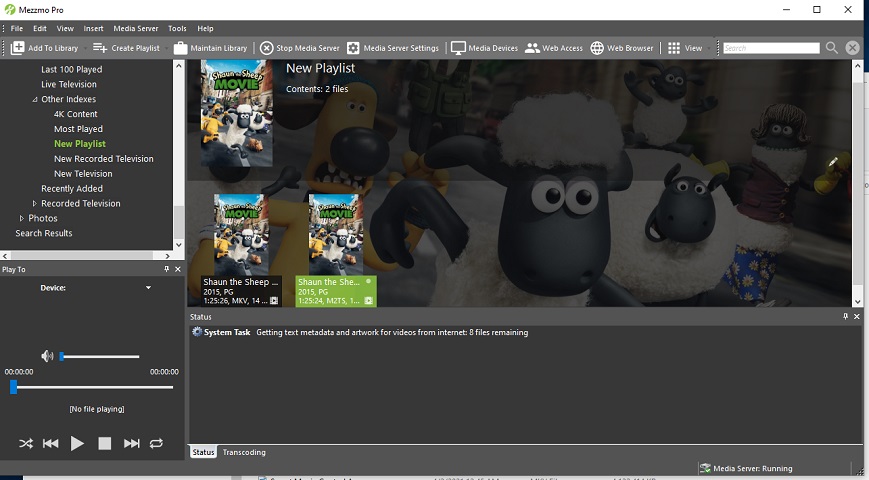
Task: Switch to the Status tab
Action: coord(203,452)
